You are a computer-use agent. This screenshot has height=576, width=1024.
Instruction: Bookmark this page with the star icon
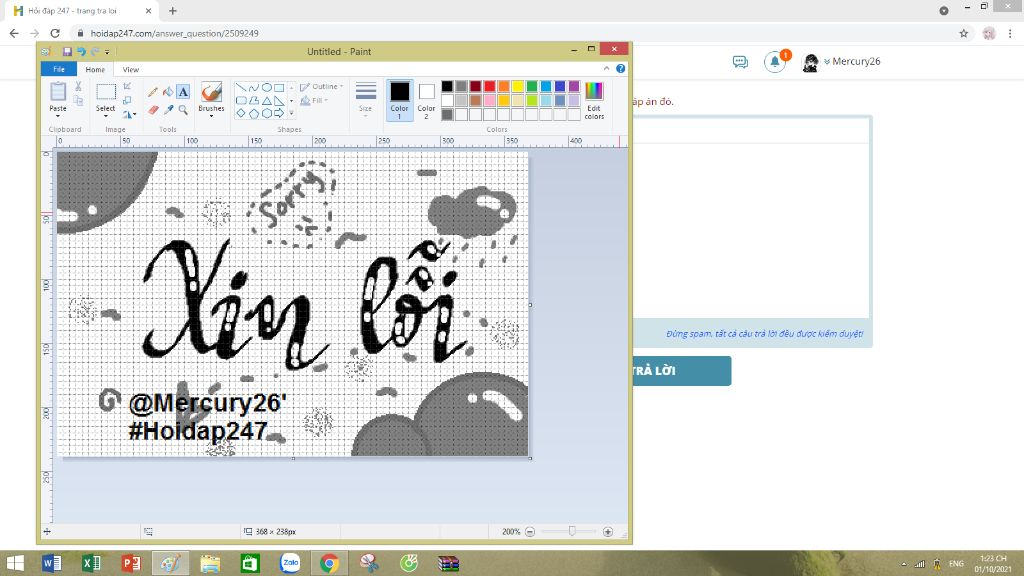point(963,33)
